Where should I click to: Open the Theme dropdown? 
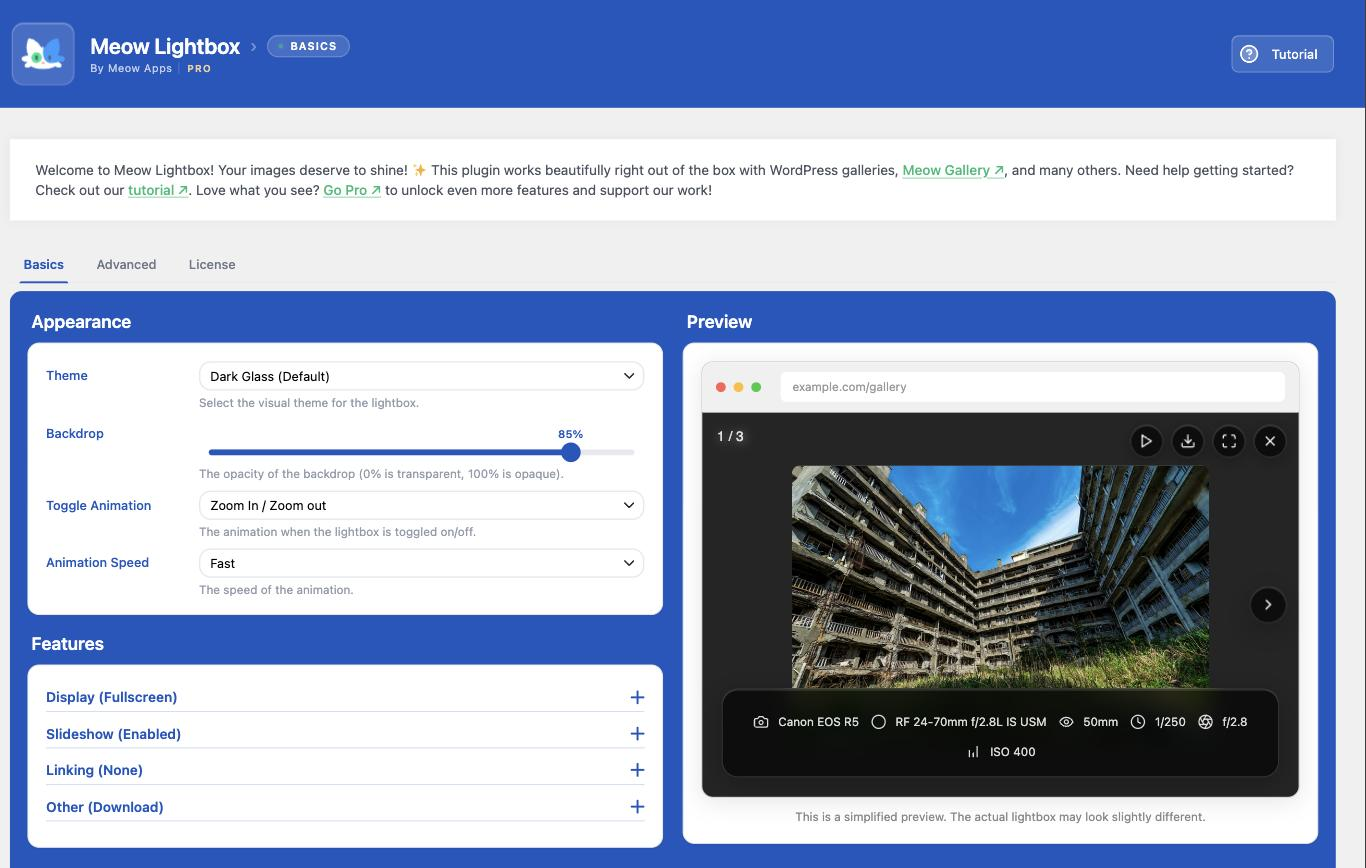(421, 376)
